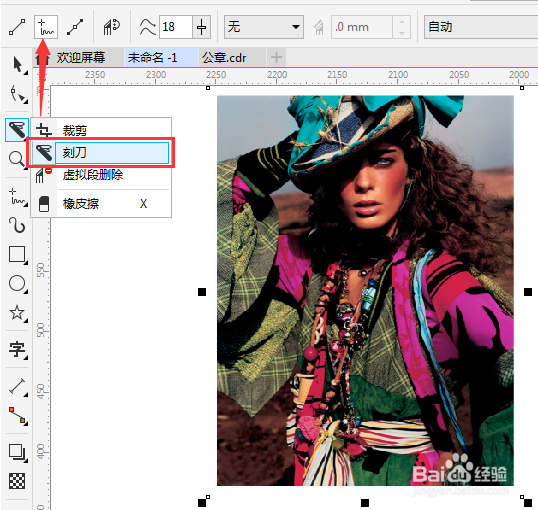The image size is (538, 510).
Task: Click the freehand smoothing icon
Action: tap(148, 27)
